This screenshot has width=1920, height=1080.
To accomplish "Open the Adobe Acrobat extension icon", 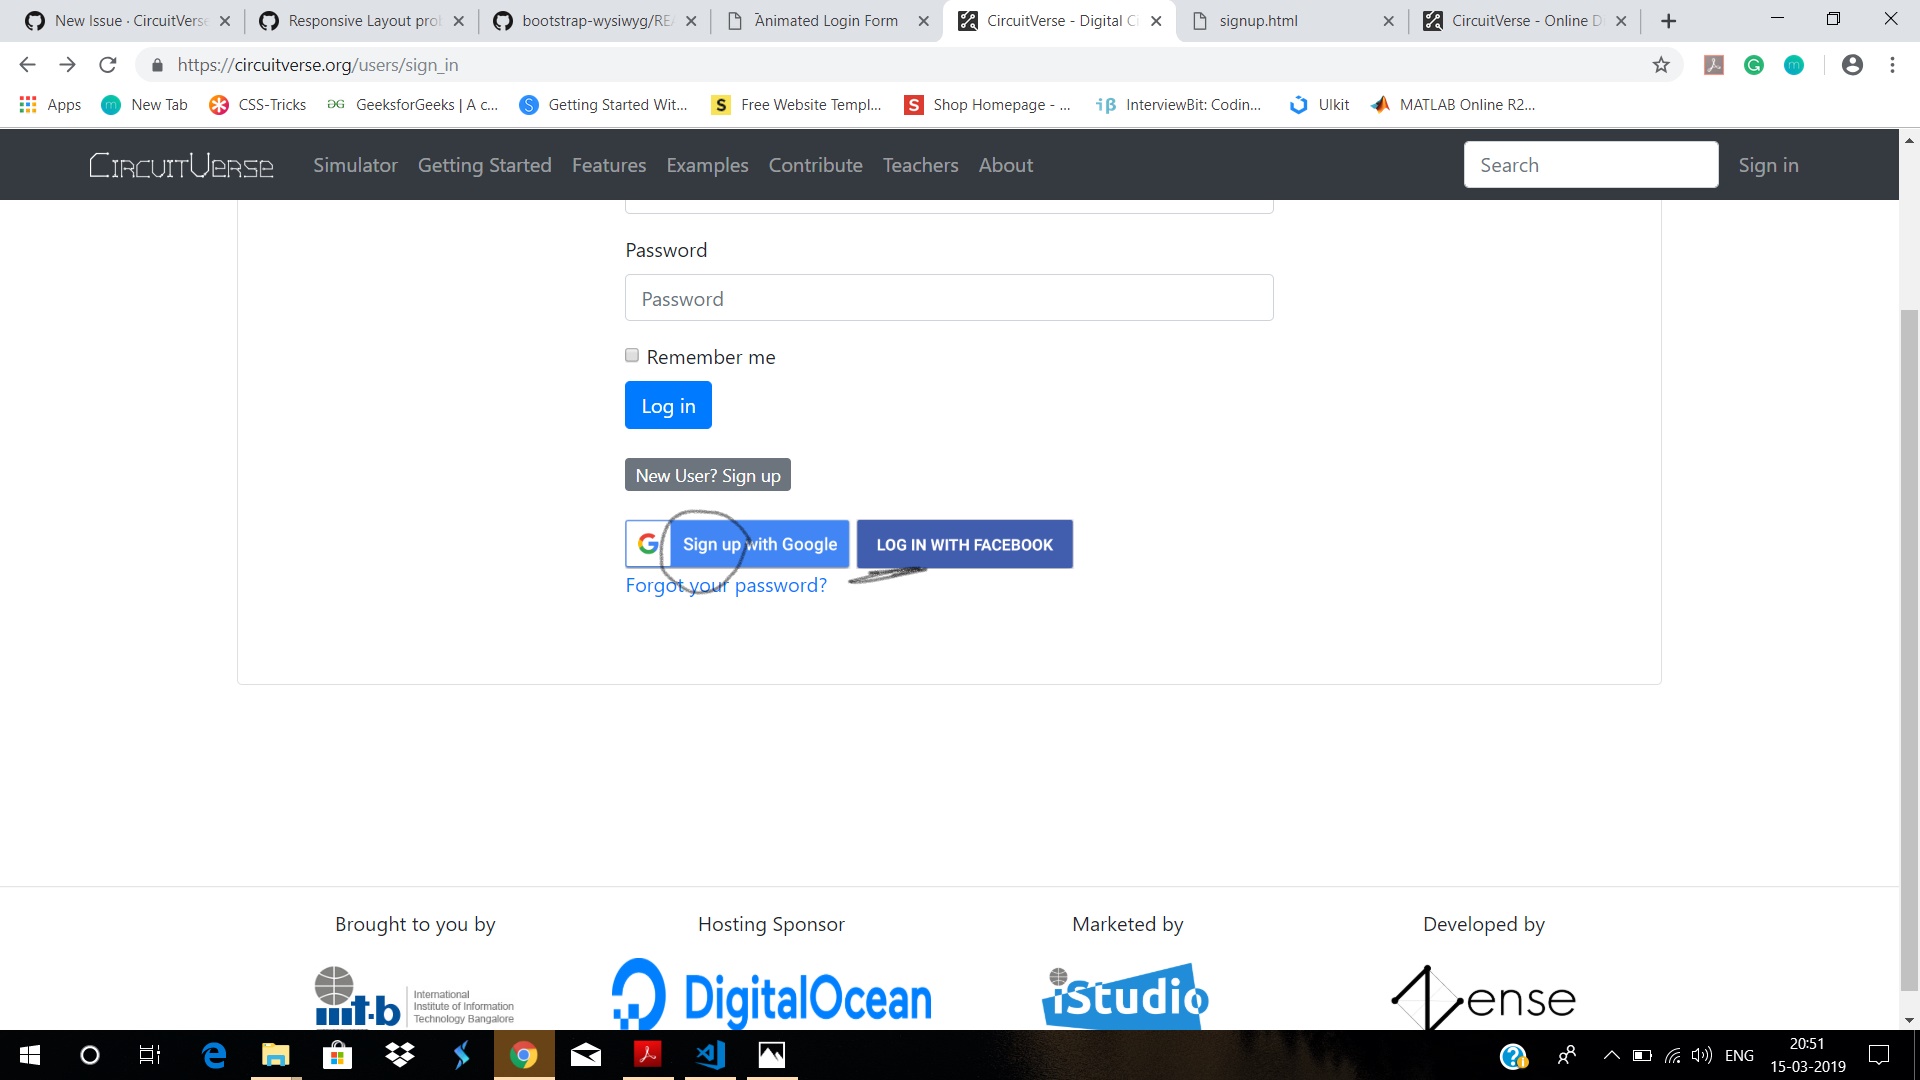I will pyautogui.click(x=1714, y=64).
